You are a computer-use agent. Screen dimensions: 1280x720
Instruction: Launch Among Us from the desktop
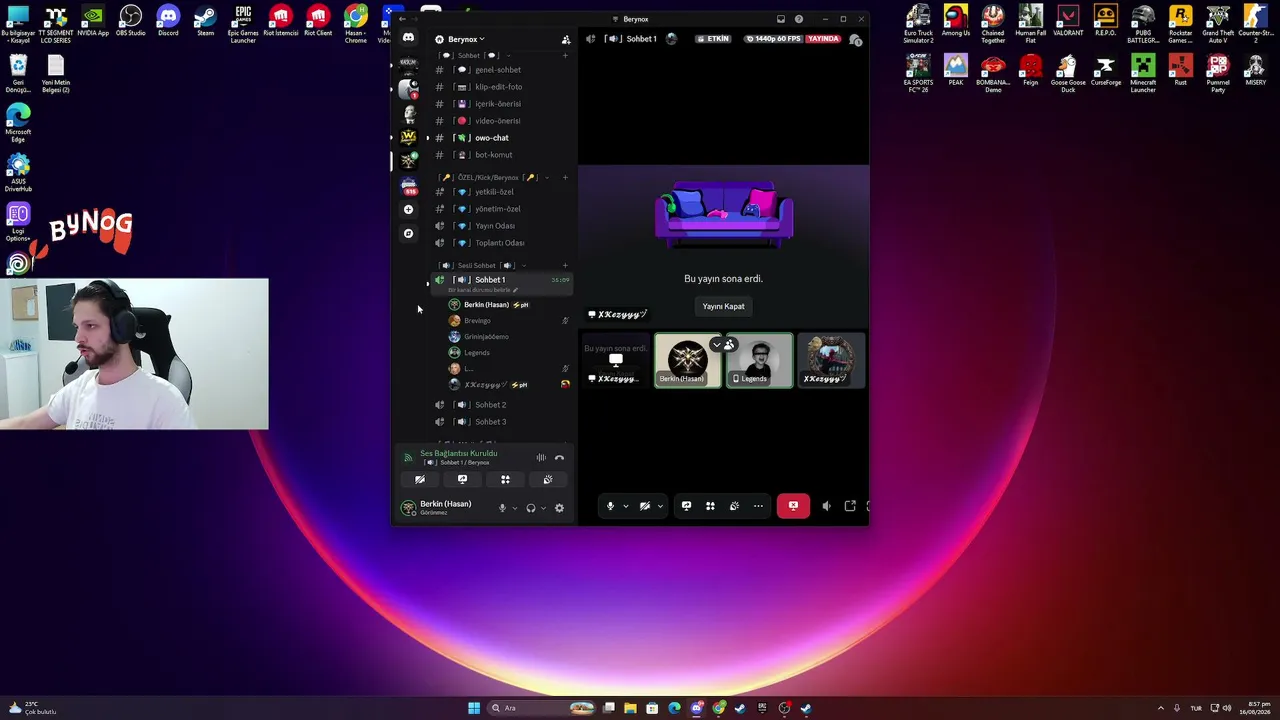click(x=955, y=22)
